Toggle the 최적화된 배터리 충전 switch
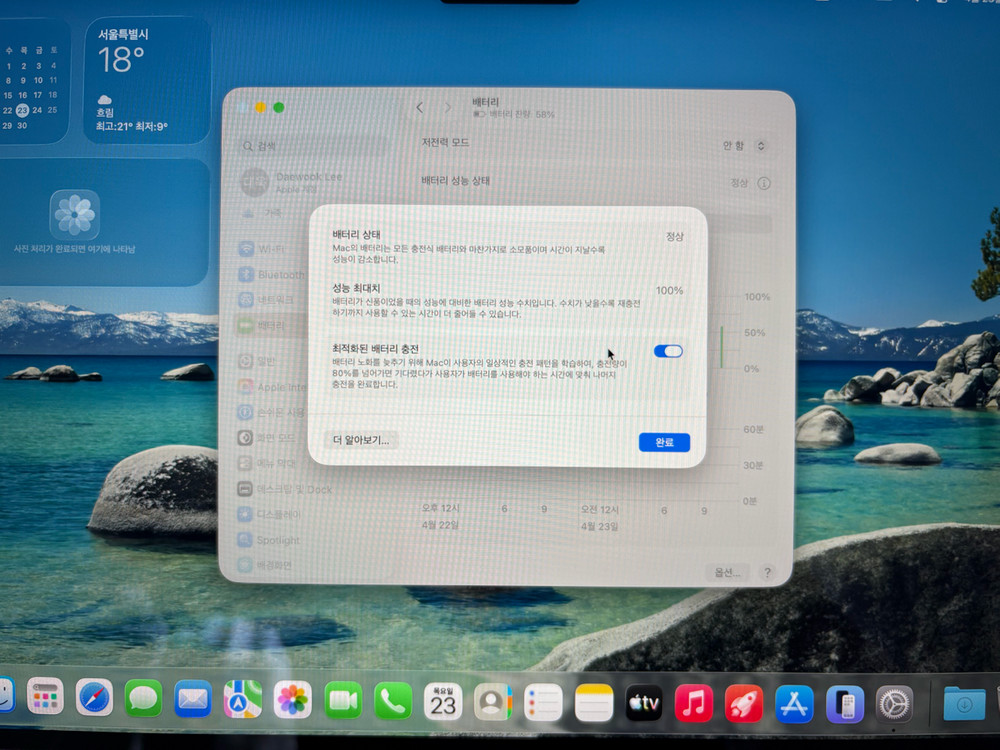 668,351
